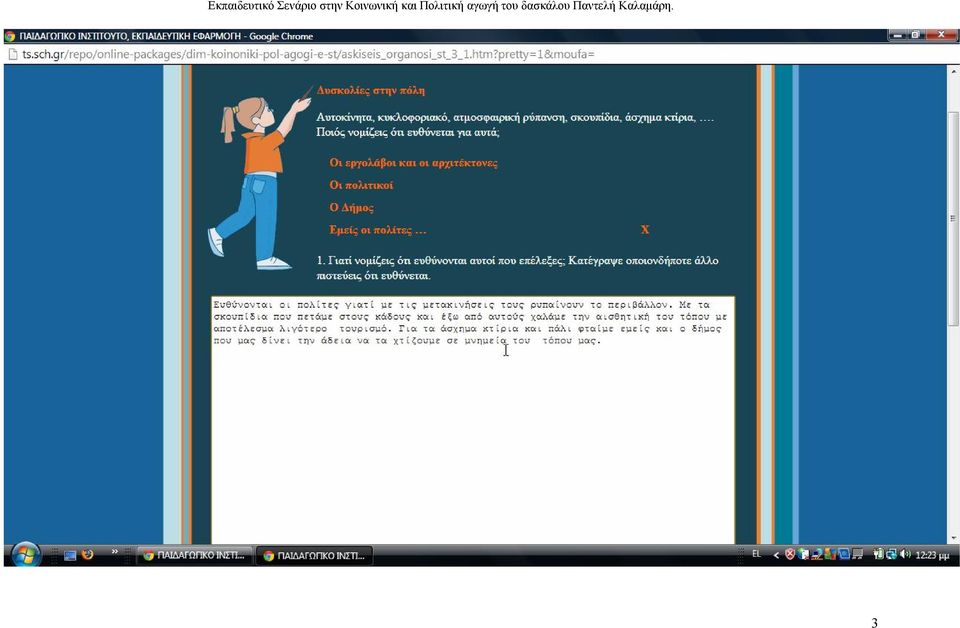This screenshot has height=628, width=960.
Task: Open the volume tray icon
Action: 906,555
